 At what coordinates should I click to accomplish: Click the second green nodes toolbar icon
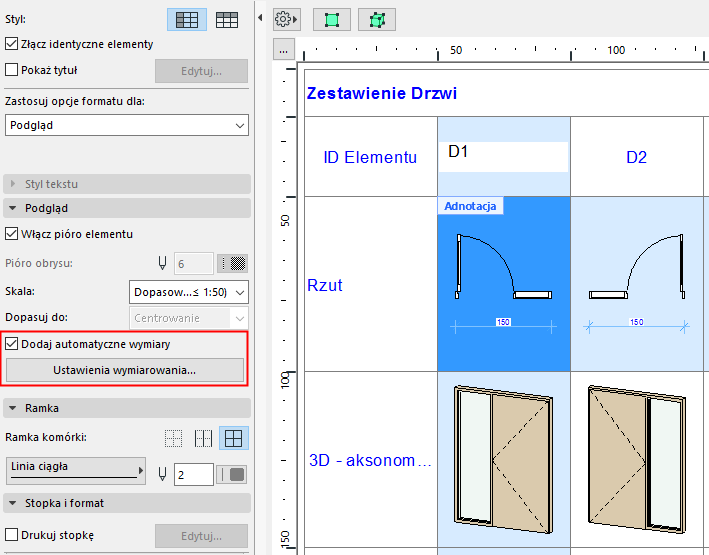(x=376, y=19)
